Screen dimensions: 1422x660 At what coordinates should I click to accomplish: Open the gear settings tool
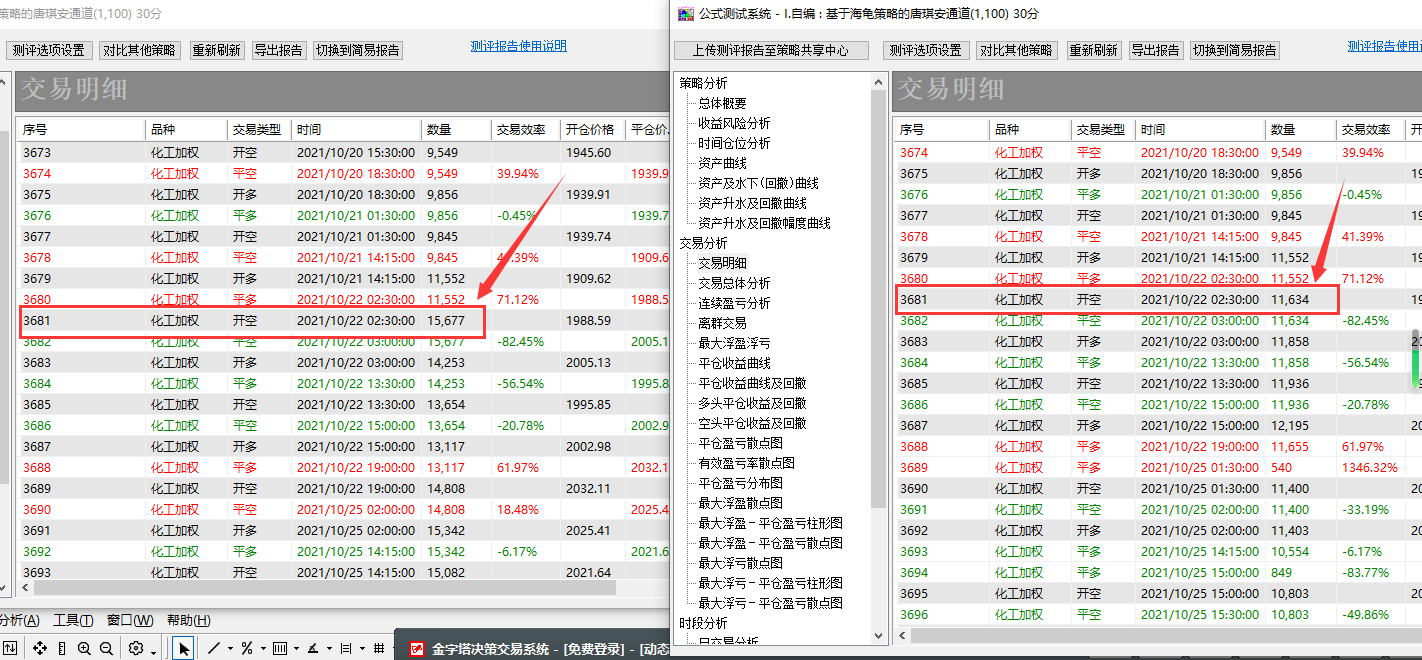(136, 648)
